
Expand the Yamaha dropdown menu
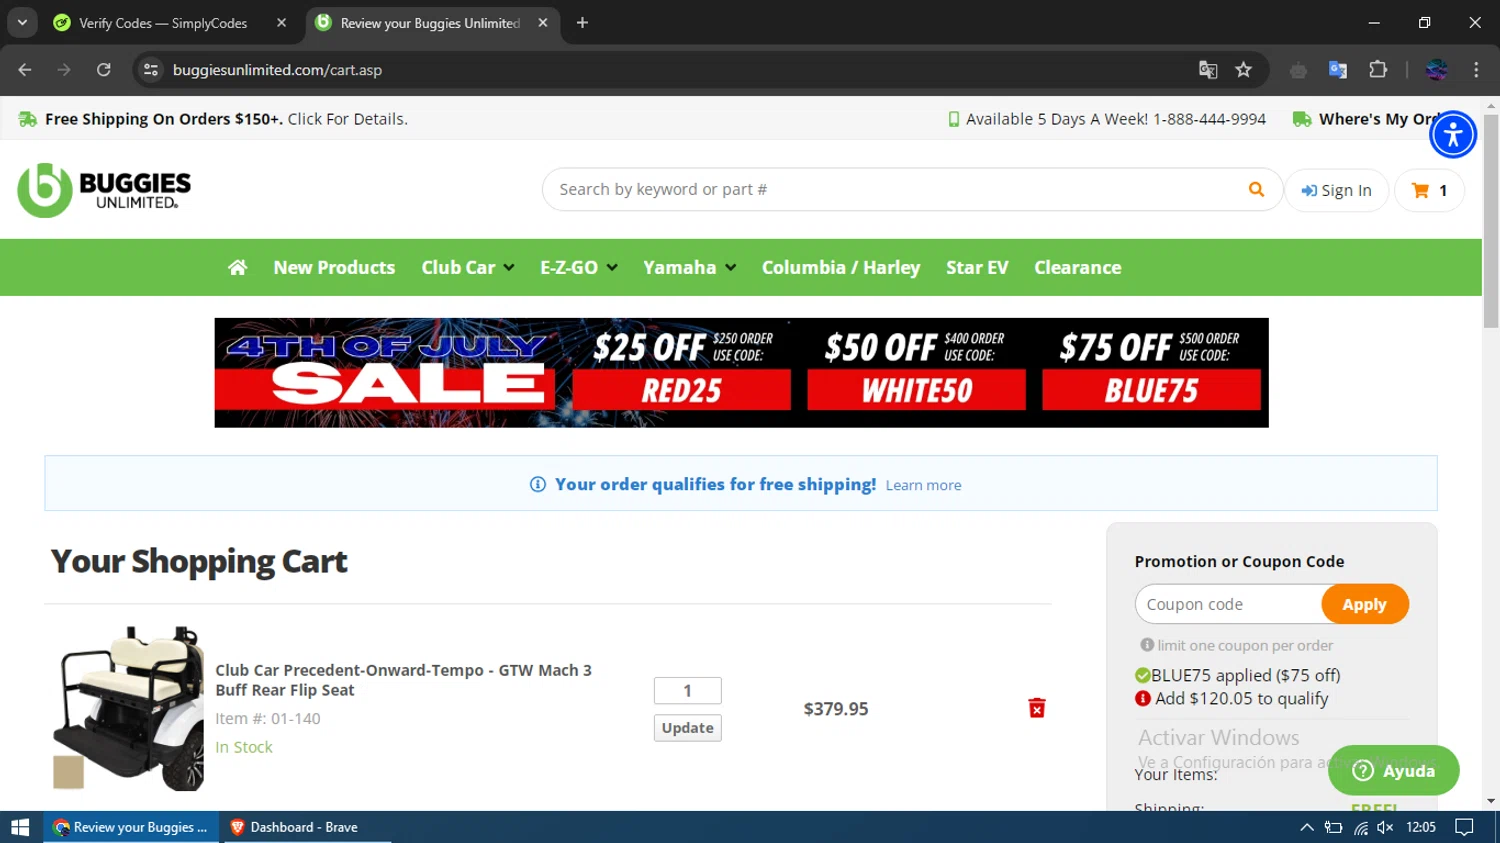pos(690,267)
